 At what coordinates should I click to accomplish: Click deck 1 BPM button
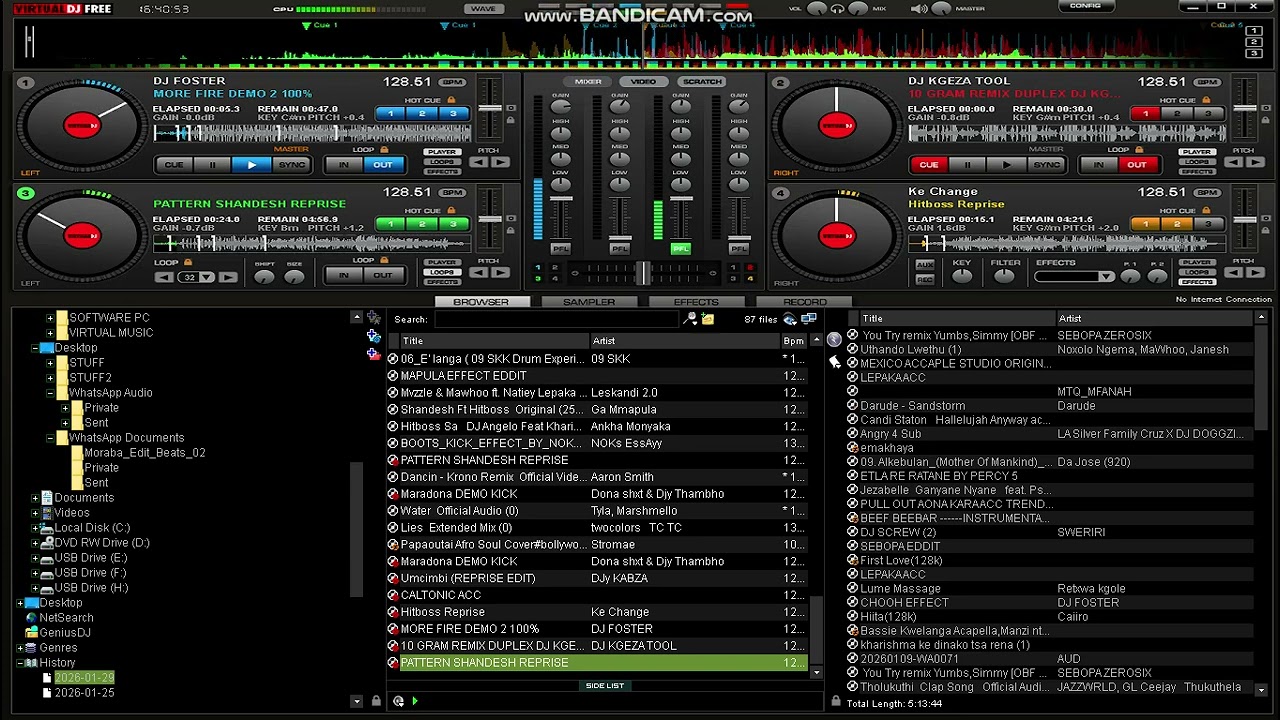[x=453, y=82]
